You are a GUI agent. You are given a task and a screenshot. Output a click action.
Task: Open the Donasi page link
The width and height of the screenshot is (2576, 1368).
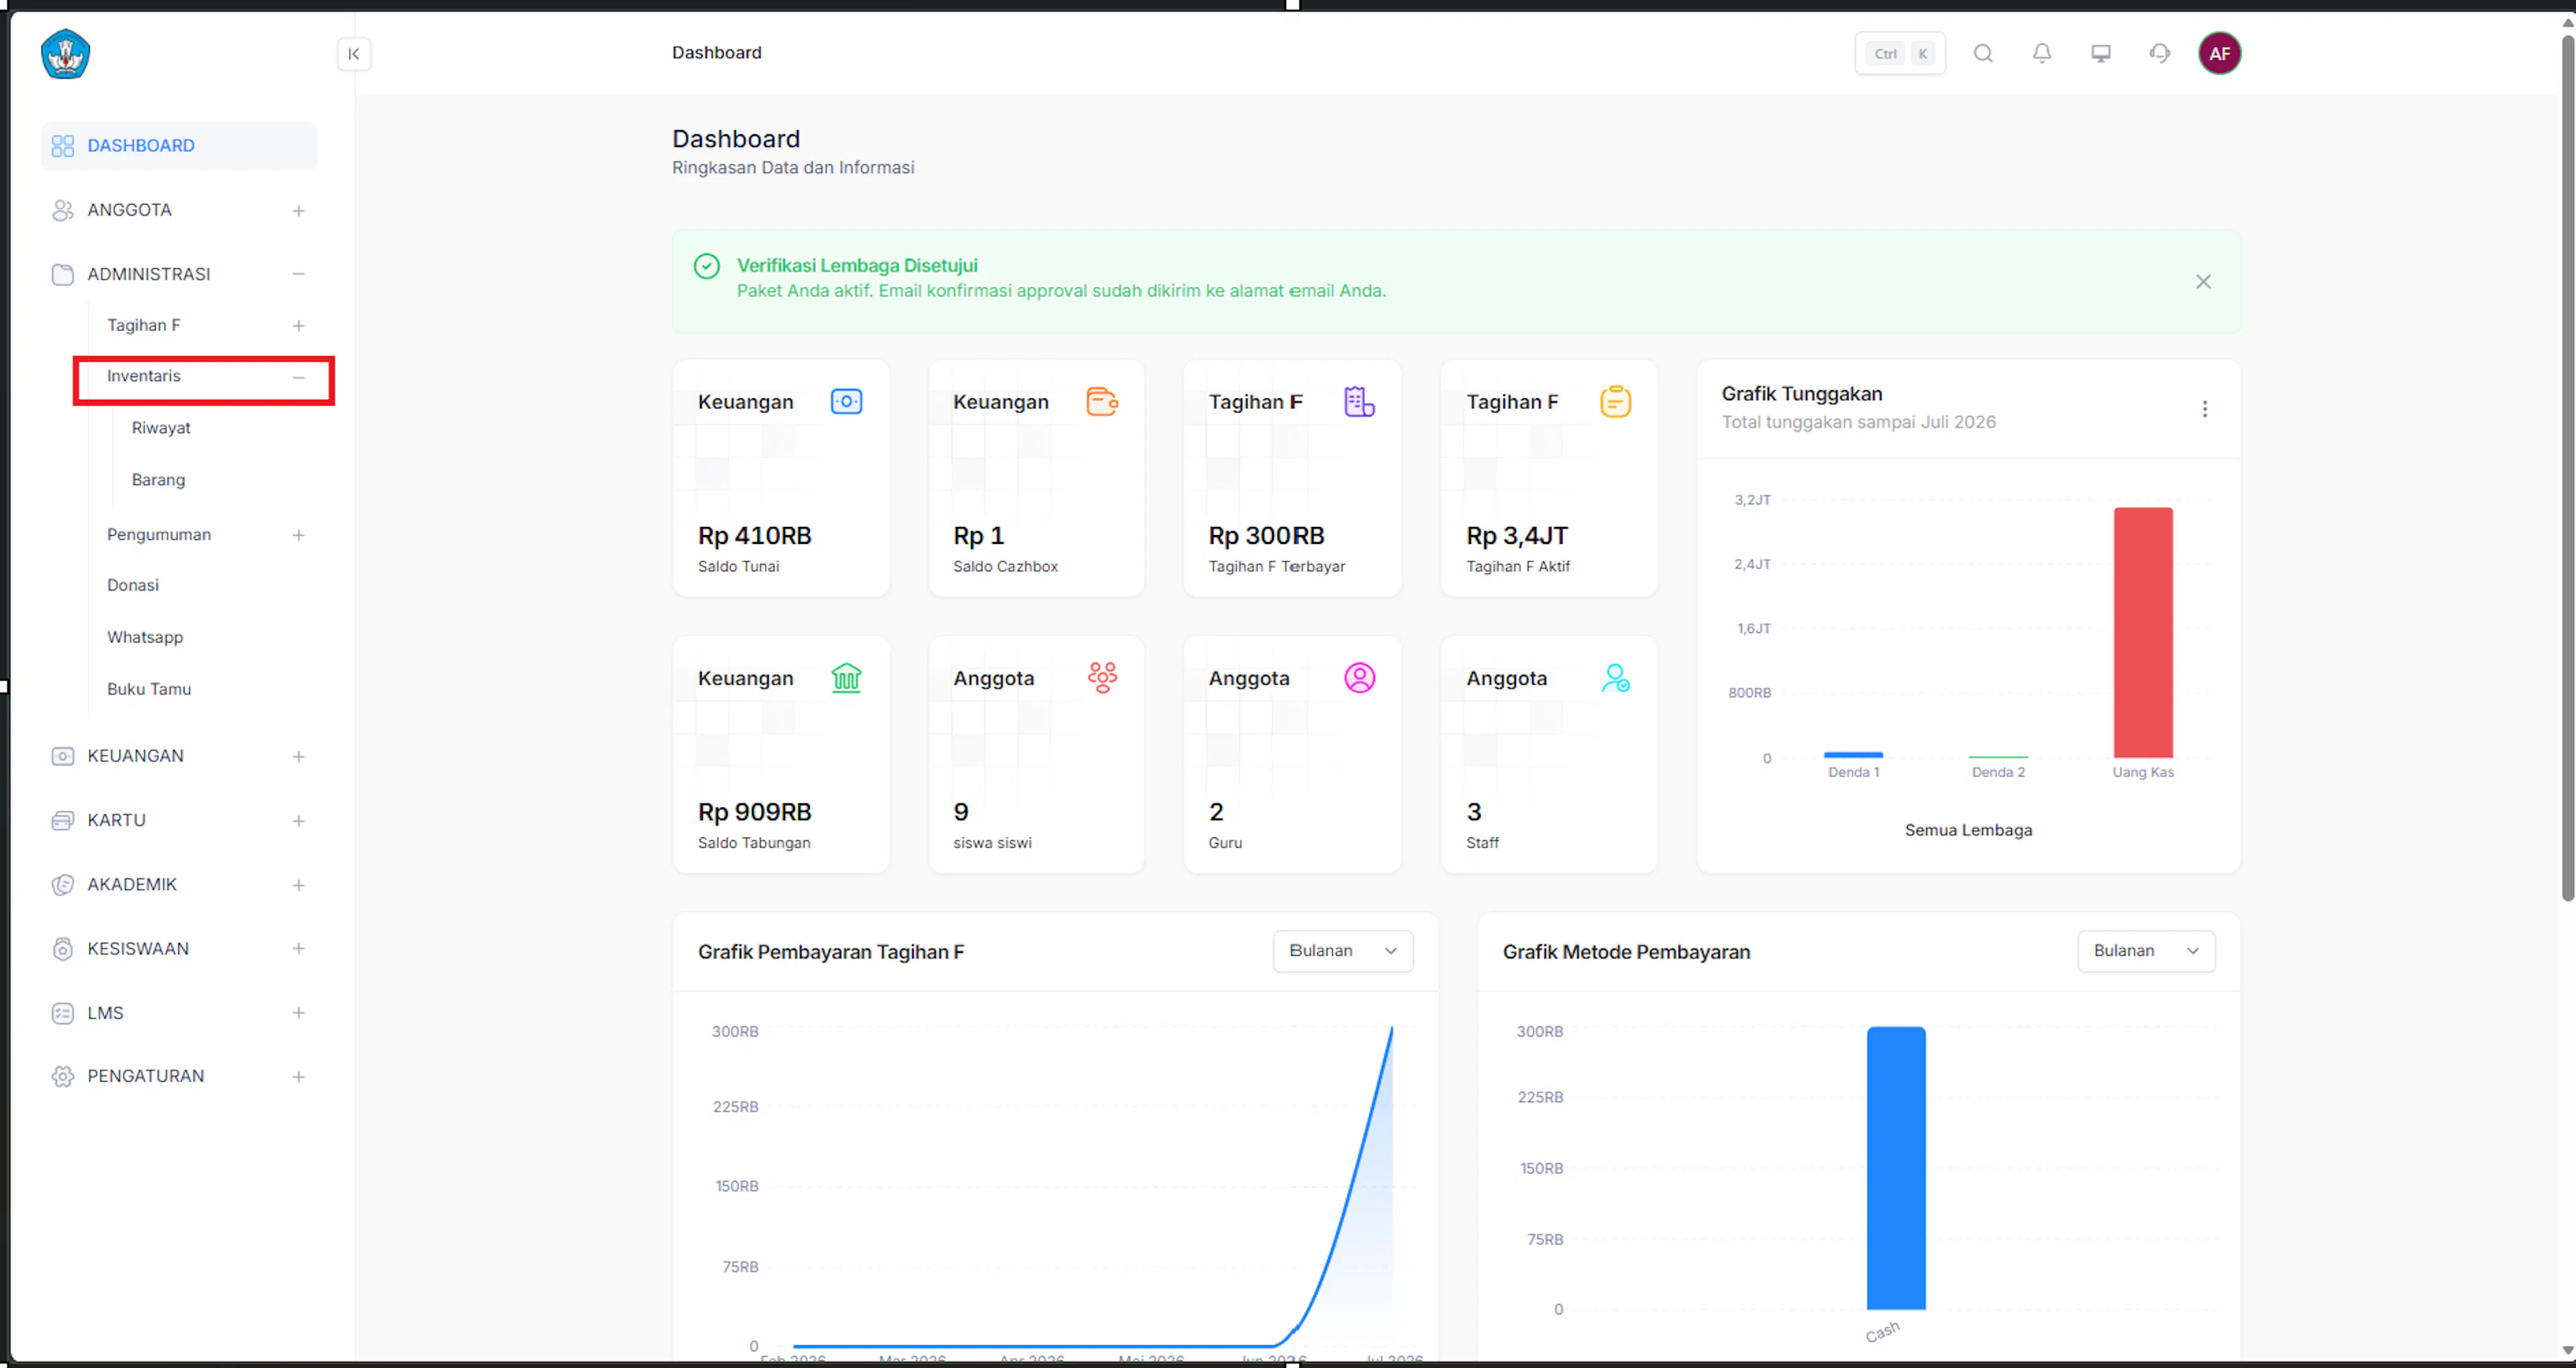[133, 585]
